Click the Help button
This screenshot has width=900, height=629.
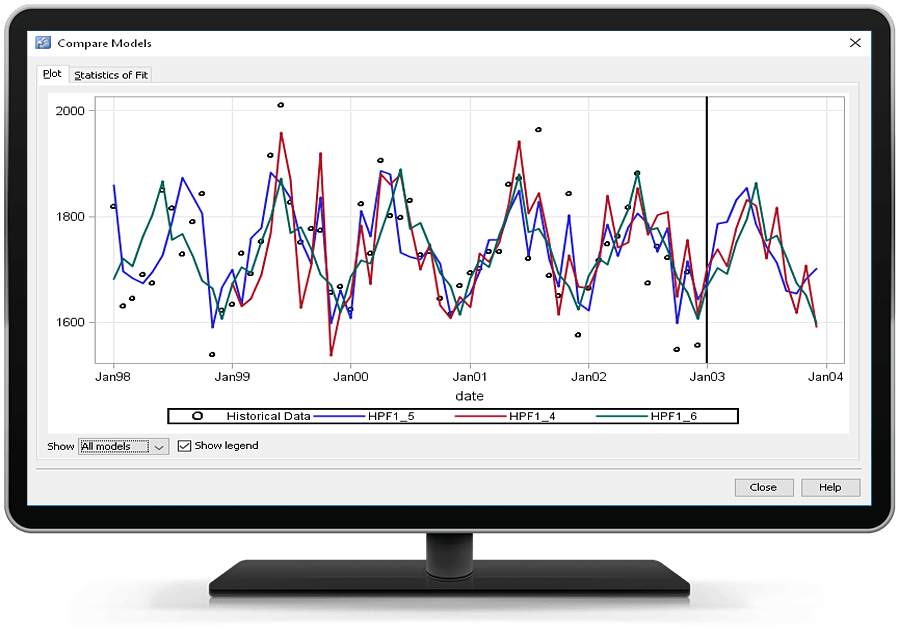tap(829, 487)
